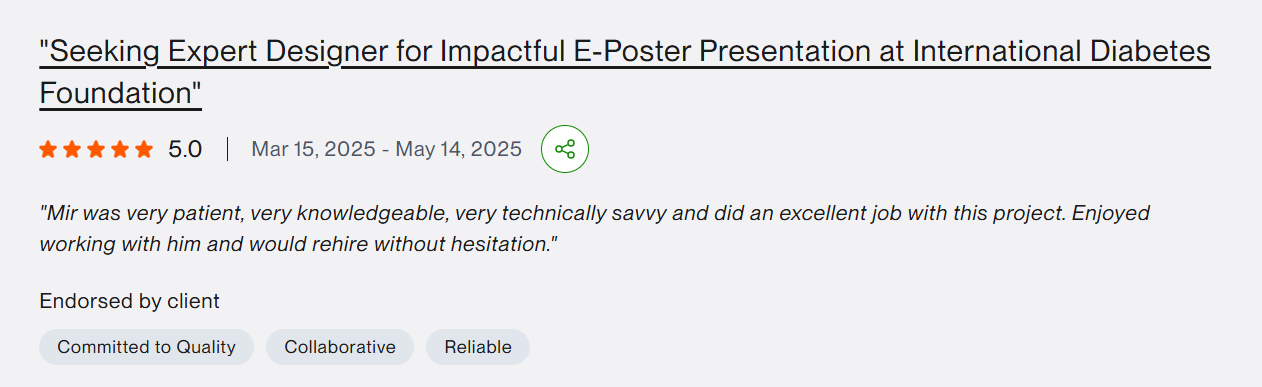Select the Collaborative endorsement tag
The image size is (1262, 387).
pos(340,347)
